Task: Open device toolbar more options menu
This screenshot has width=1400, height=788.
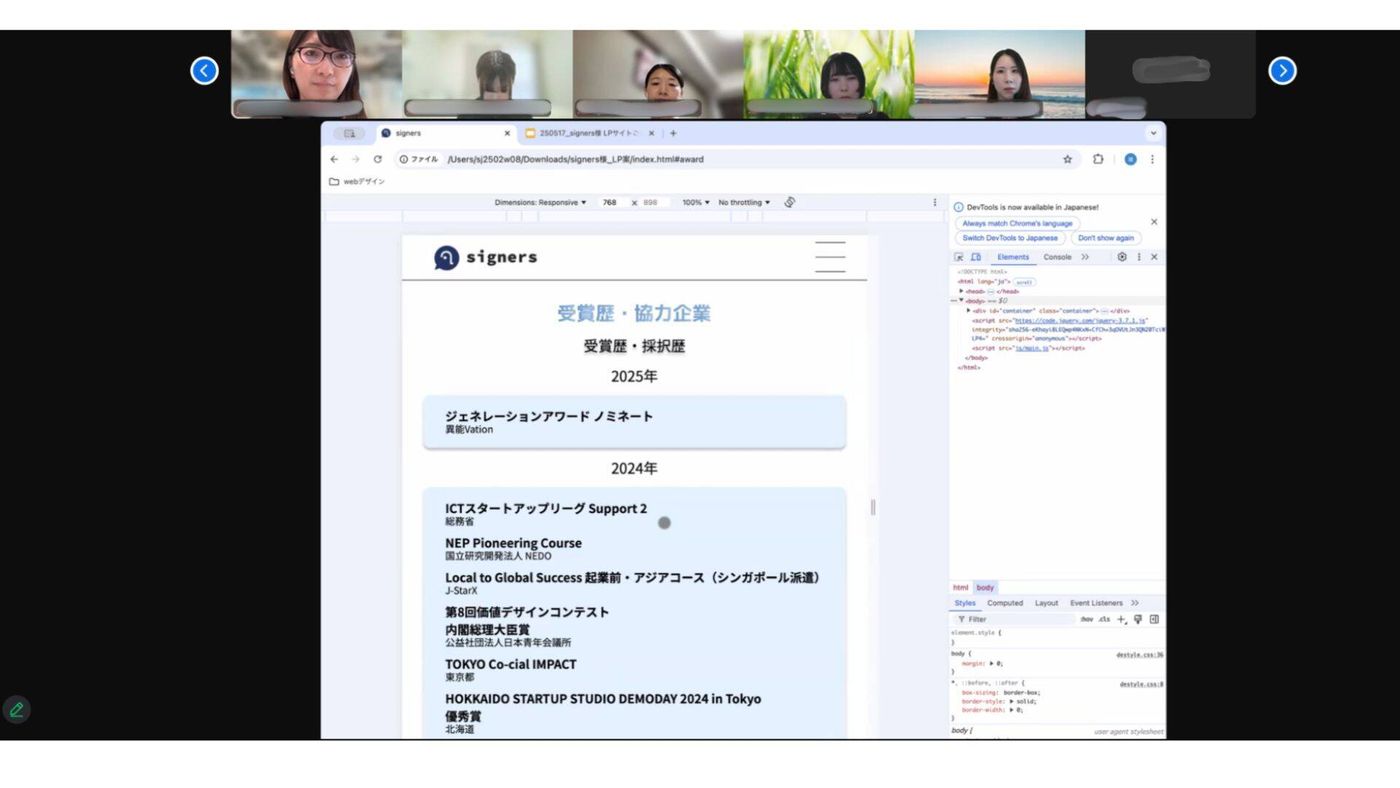Action: click(935, 202)
